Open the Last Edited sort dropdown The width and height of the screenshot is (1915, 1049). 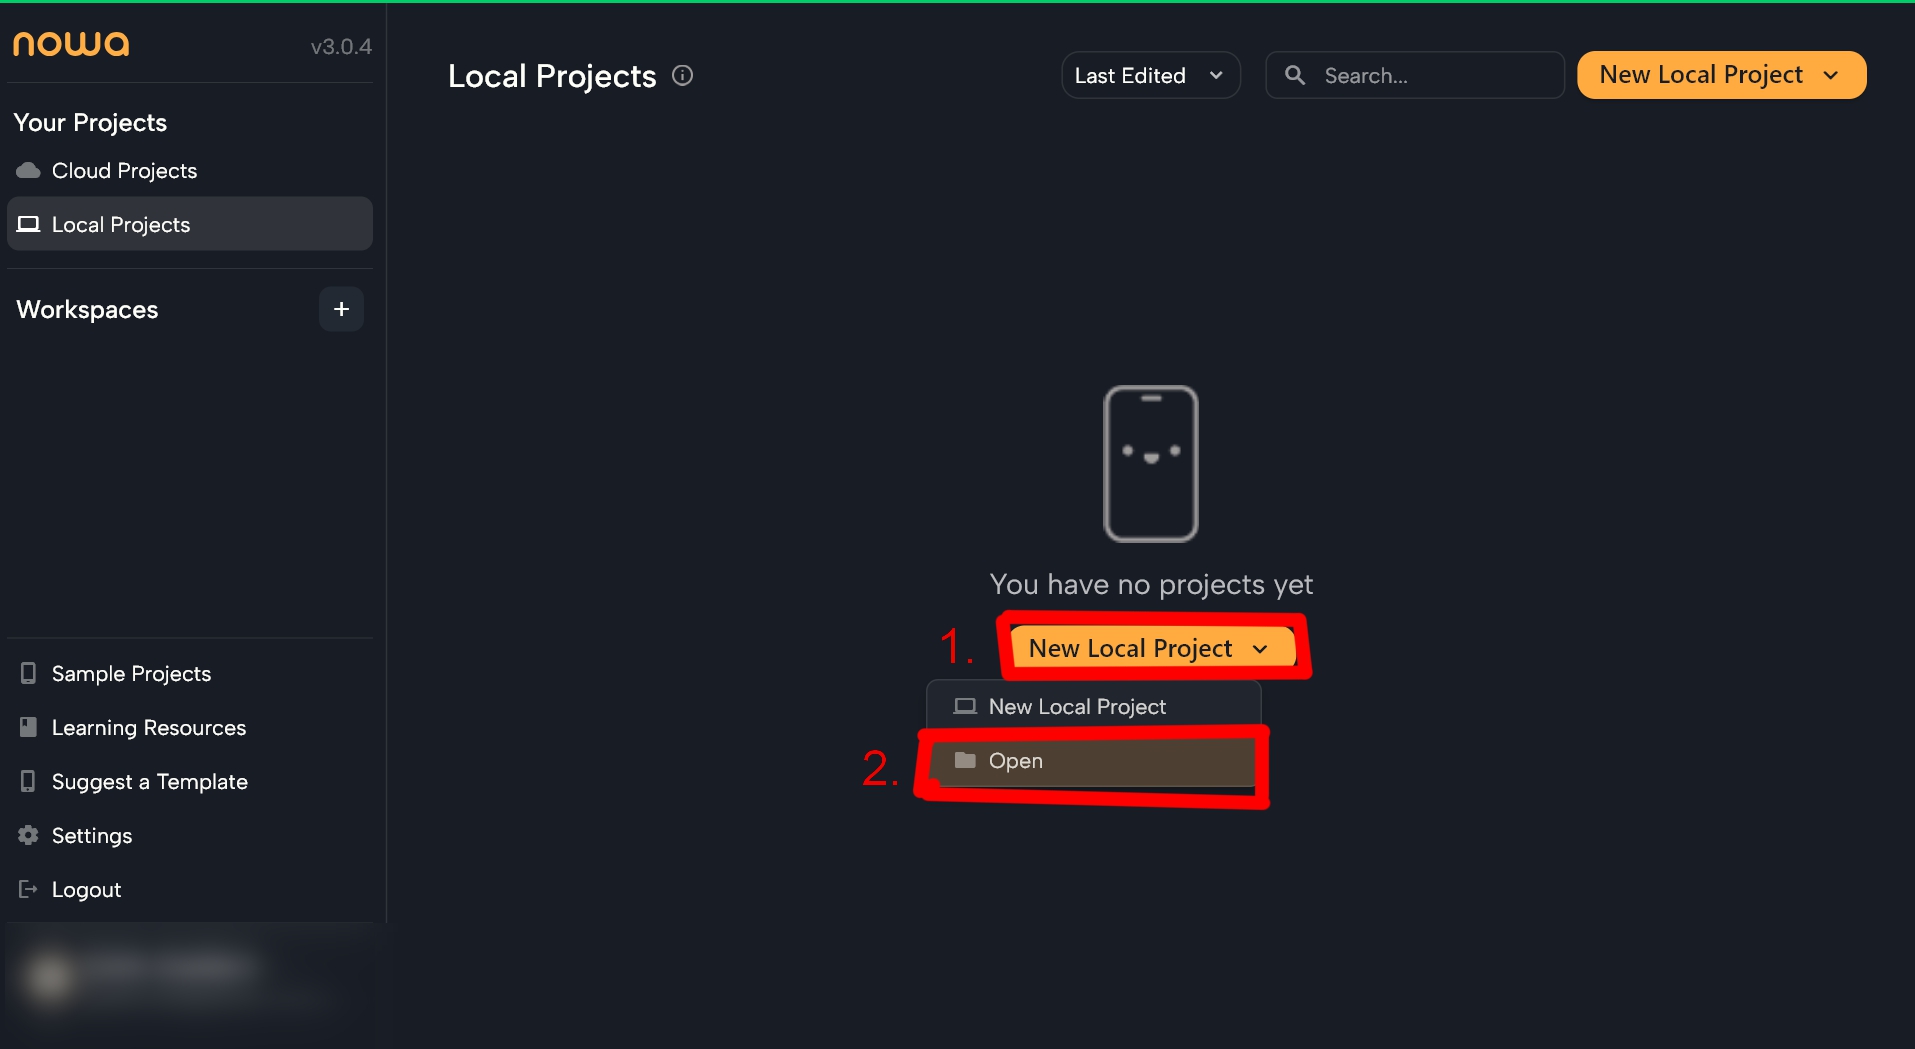pos(1150,76)
